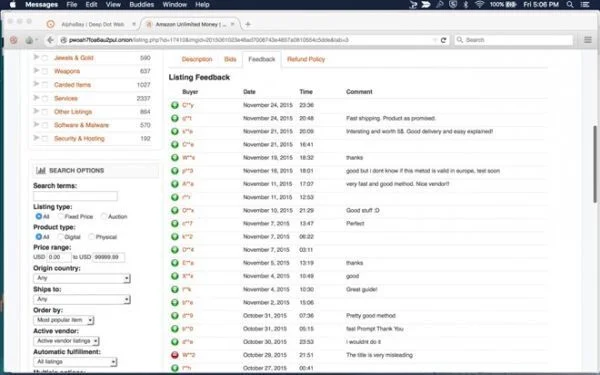Select All listing type radio
This screenshot has height=375, width=600.
pyautogui.click(x=38, y=217)
